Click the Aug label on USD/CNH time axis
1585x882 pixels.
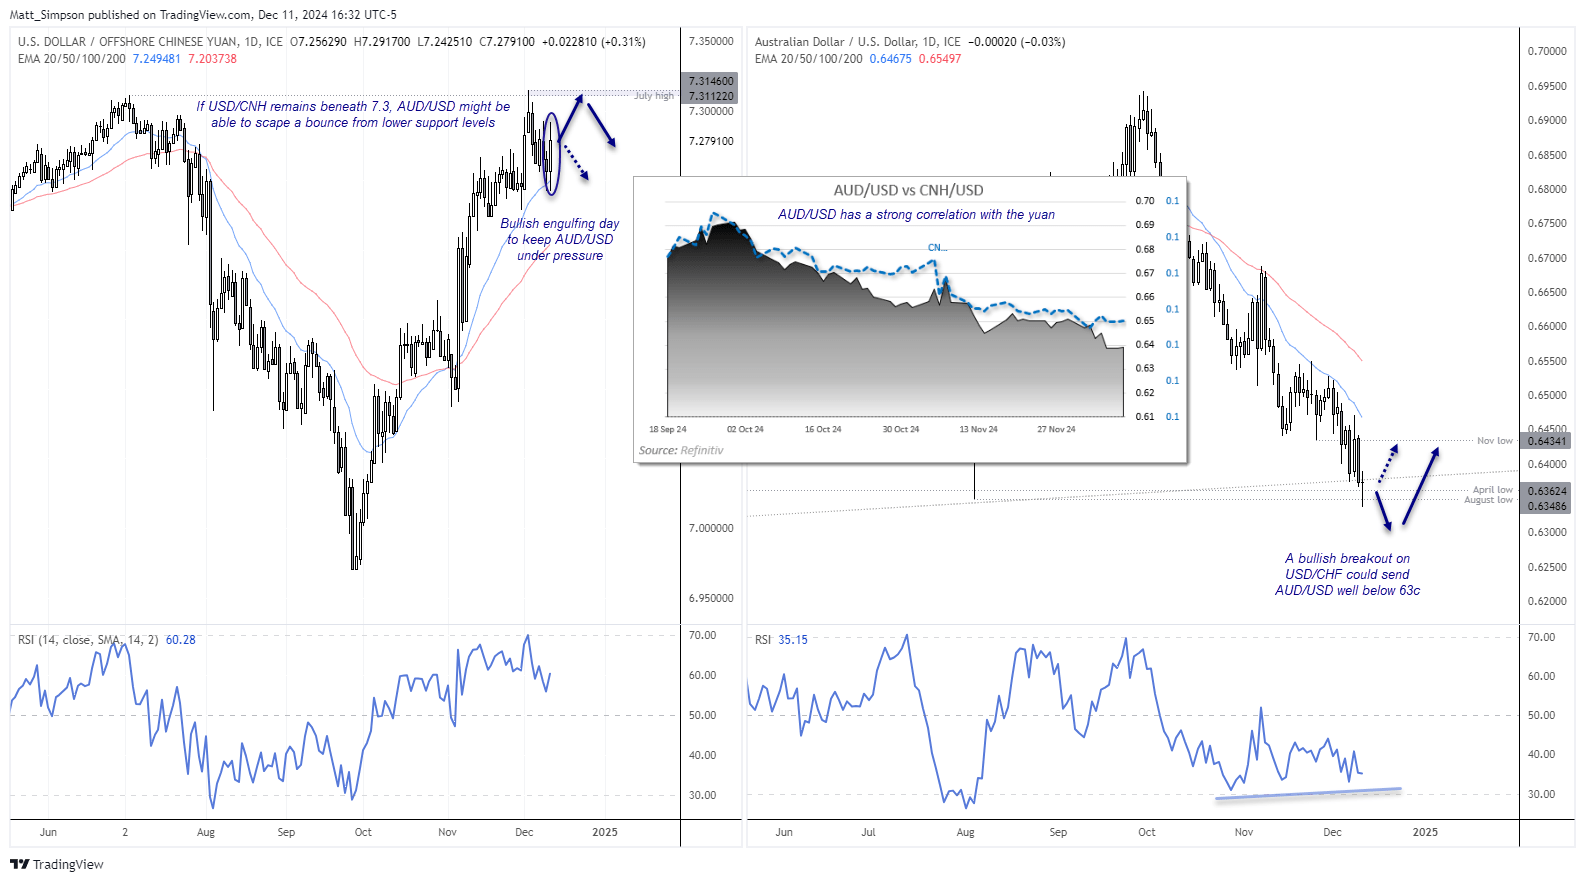coord(206,832)
